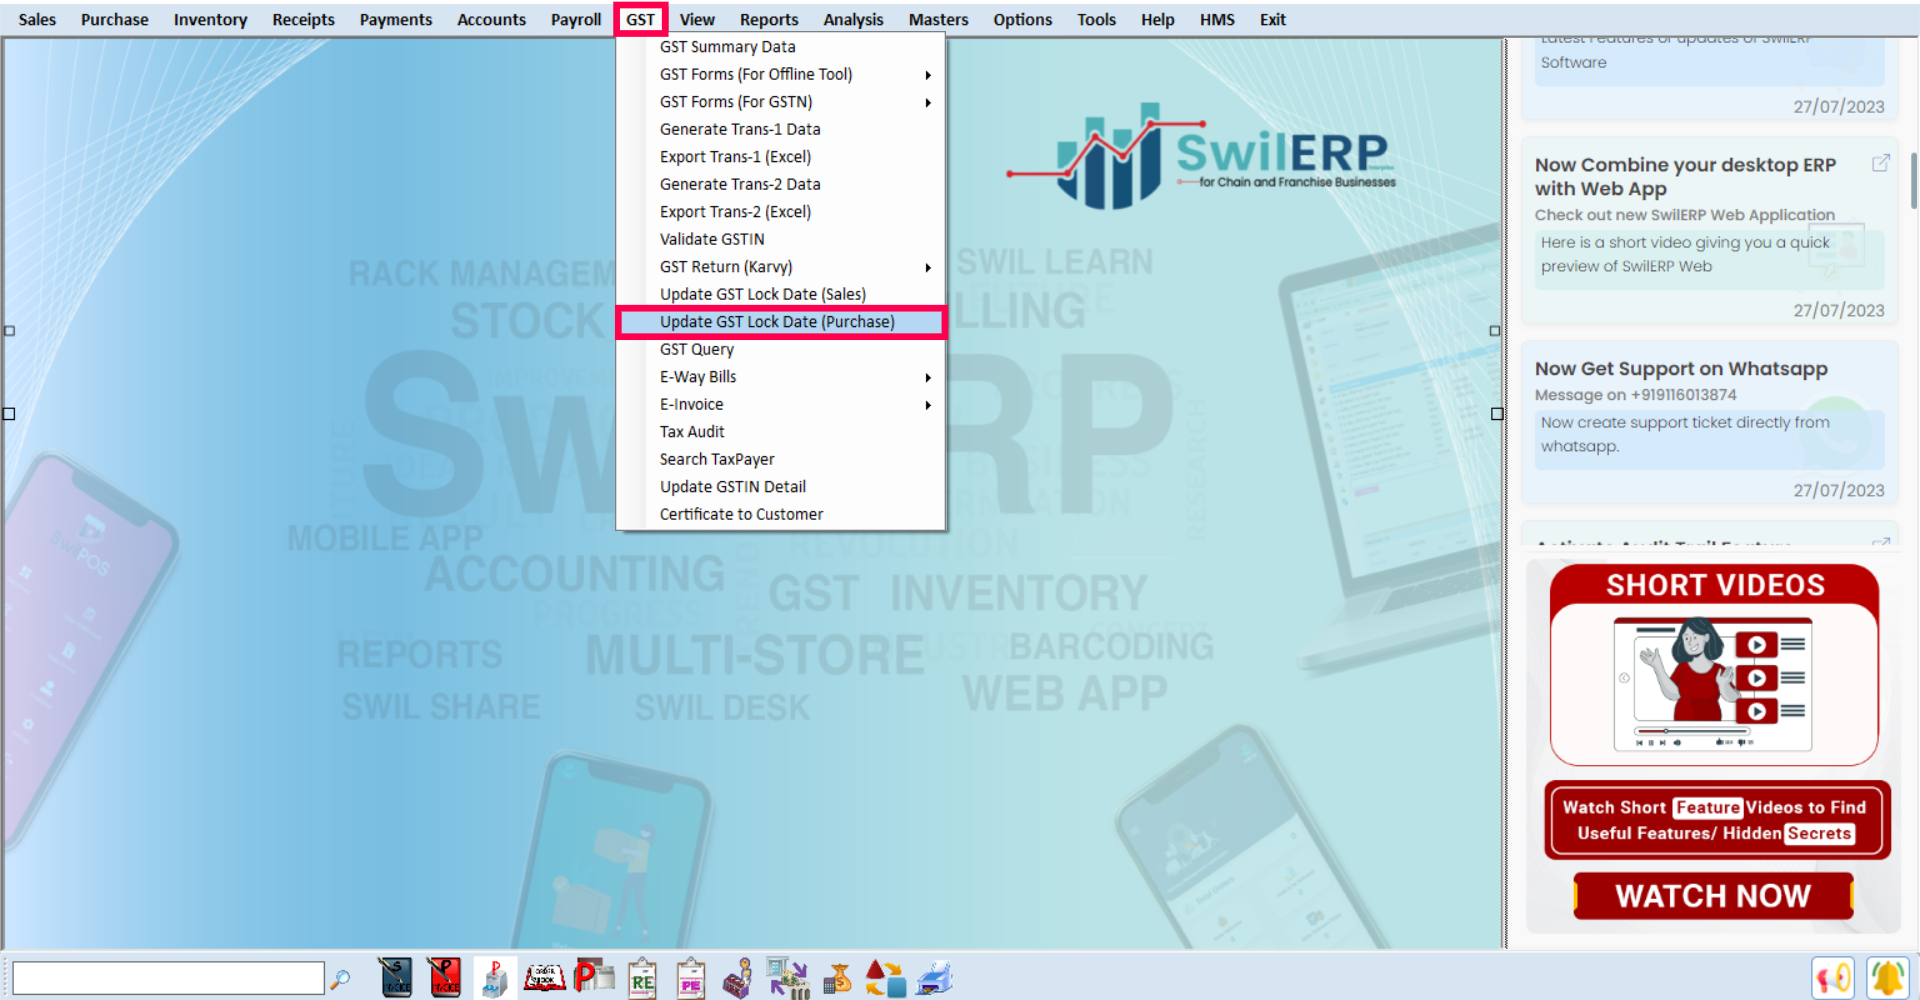
Task: Expand the E-Way Bills submenu arrow
Action: (x=928, y=377)
